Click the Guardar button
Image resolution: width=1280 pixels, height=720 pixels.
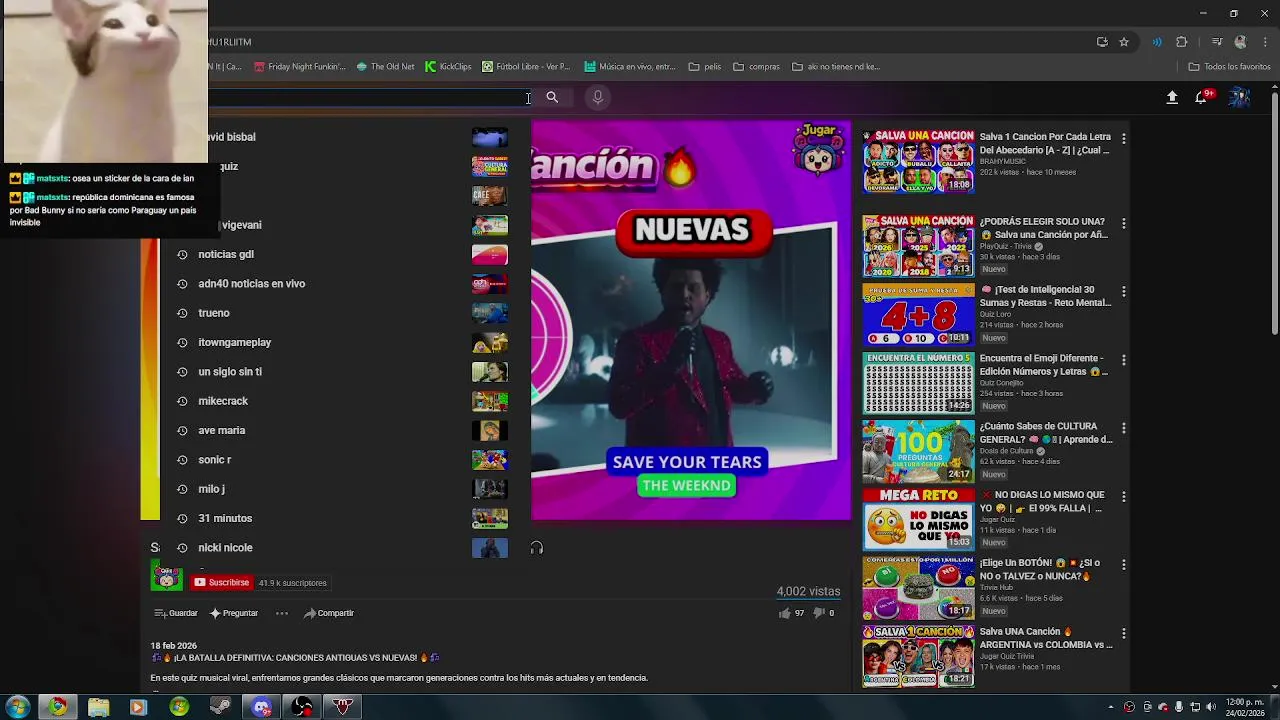pyautogui.click(x=176, y=613)
